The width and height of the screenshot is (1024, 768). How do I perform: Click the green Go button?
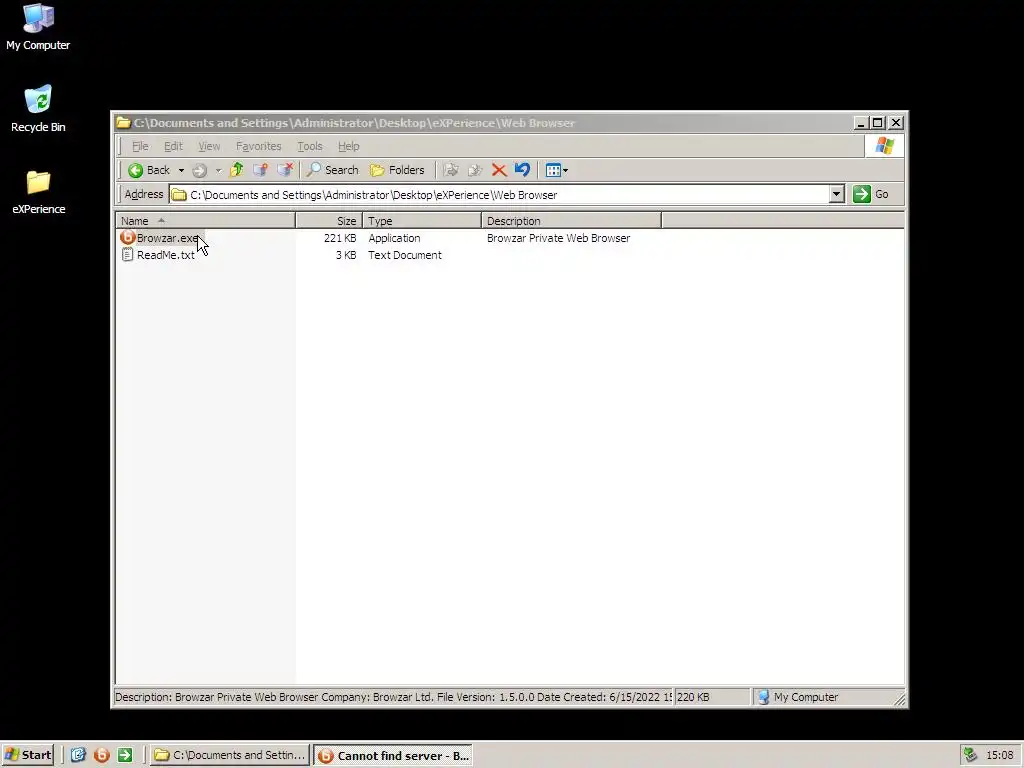click(872, 195)
